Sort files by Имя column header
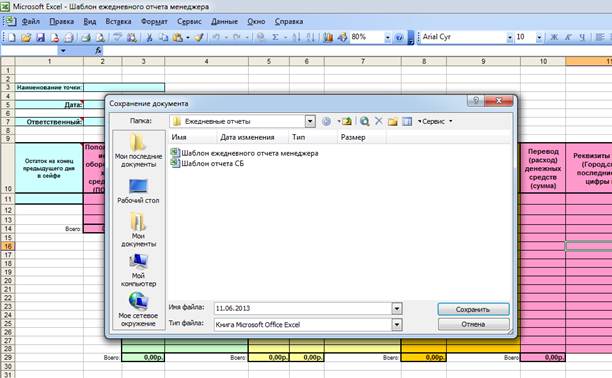 pos(193,137)
